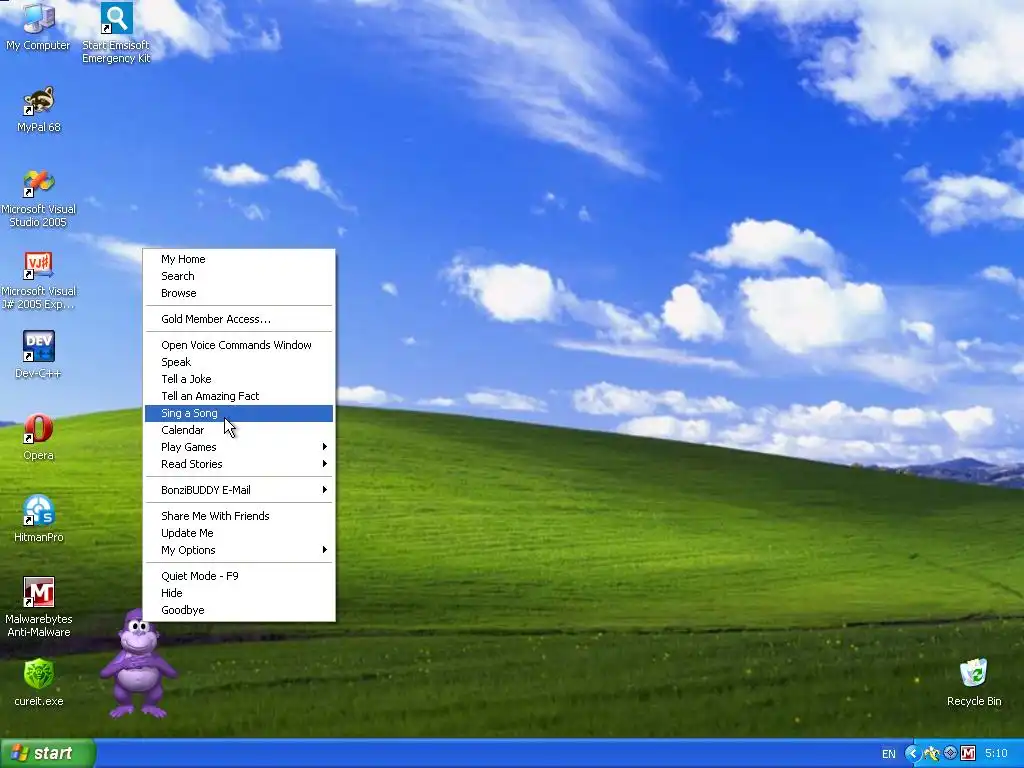Choose My Home from the Bonzi menu
This screenshot has height=768, width=1024.
click(x=239, y=259)
